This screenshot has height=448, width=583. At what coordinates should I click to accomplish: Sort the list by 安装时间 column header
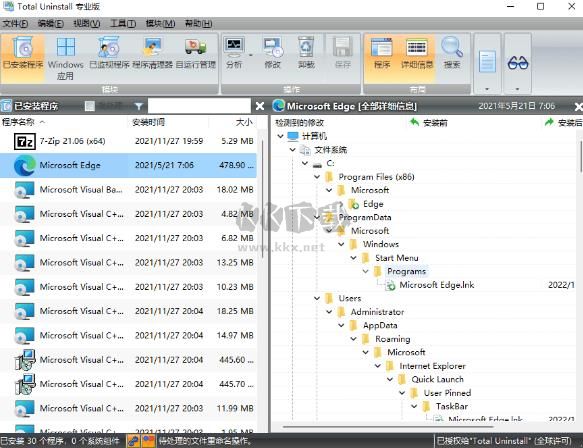click(x=149, y=122)
